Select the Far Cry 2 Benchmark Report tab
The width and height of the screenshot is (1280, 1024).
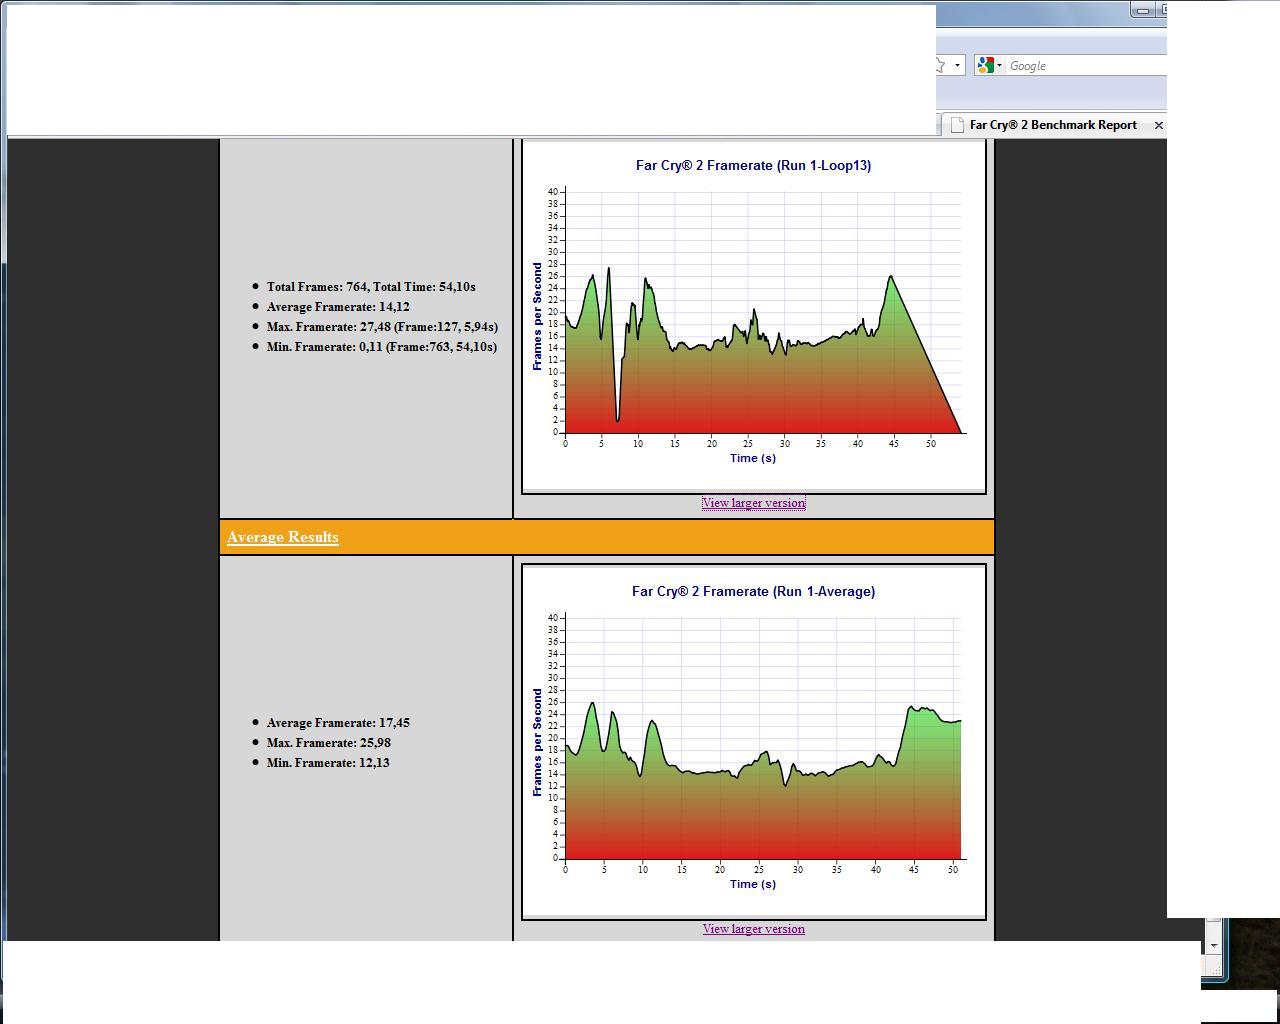point(1053,125)
